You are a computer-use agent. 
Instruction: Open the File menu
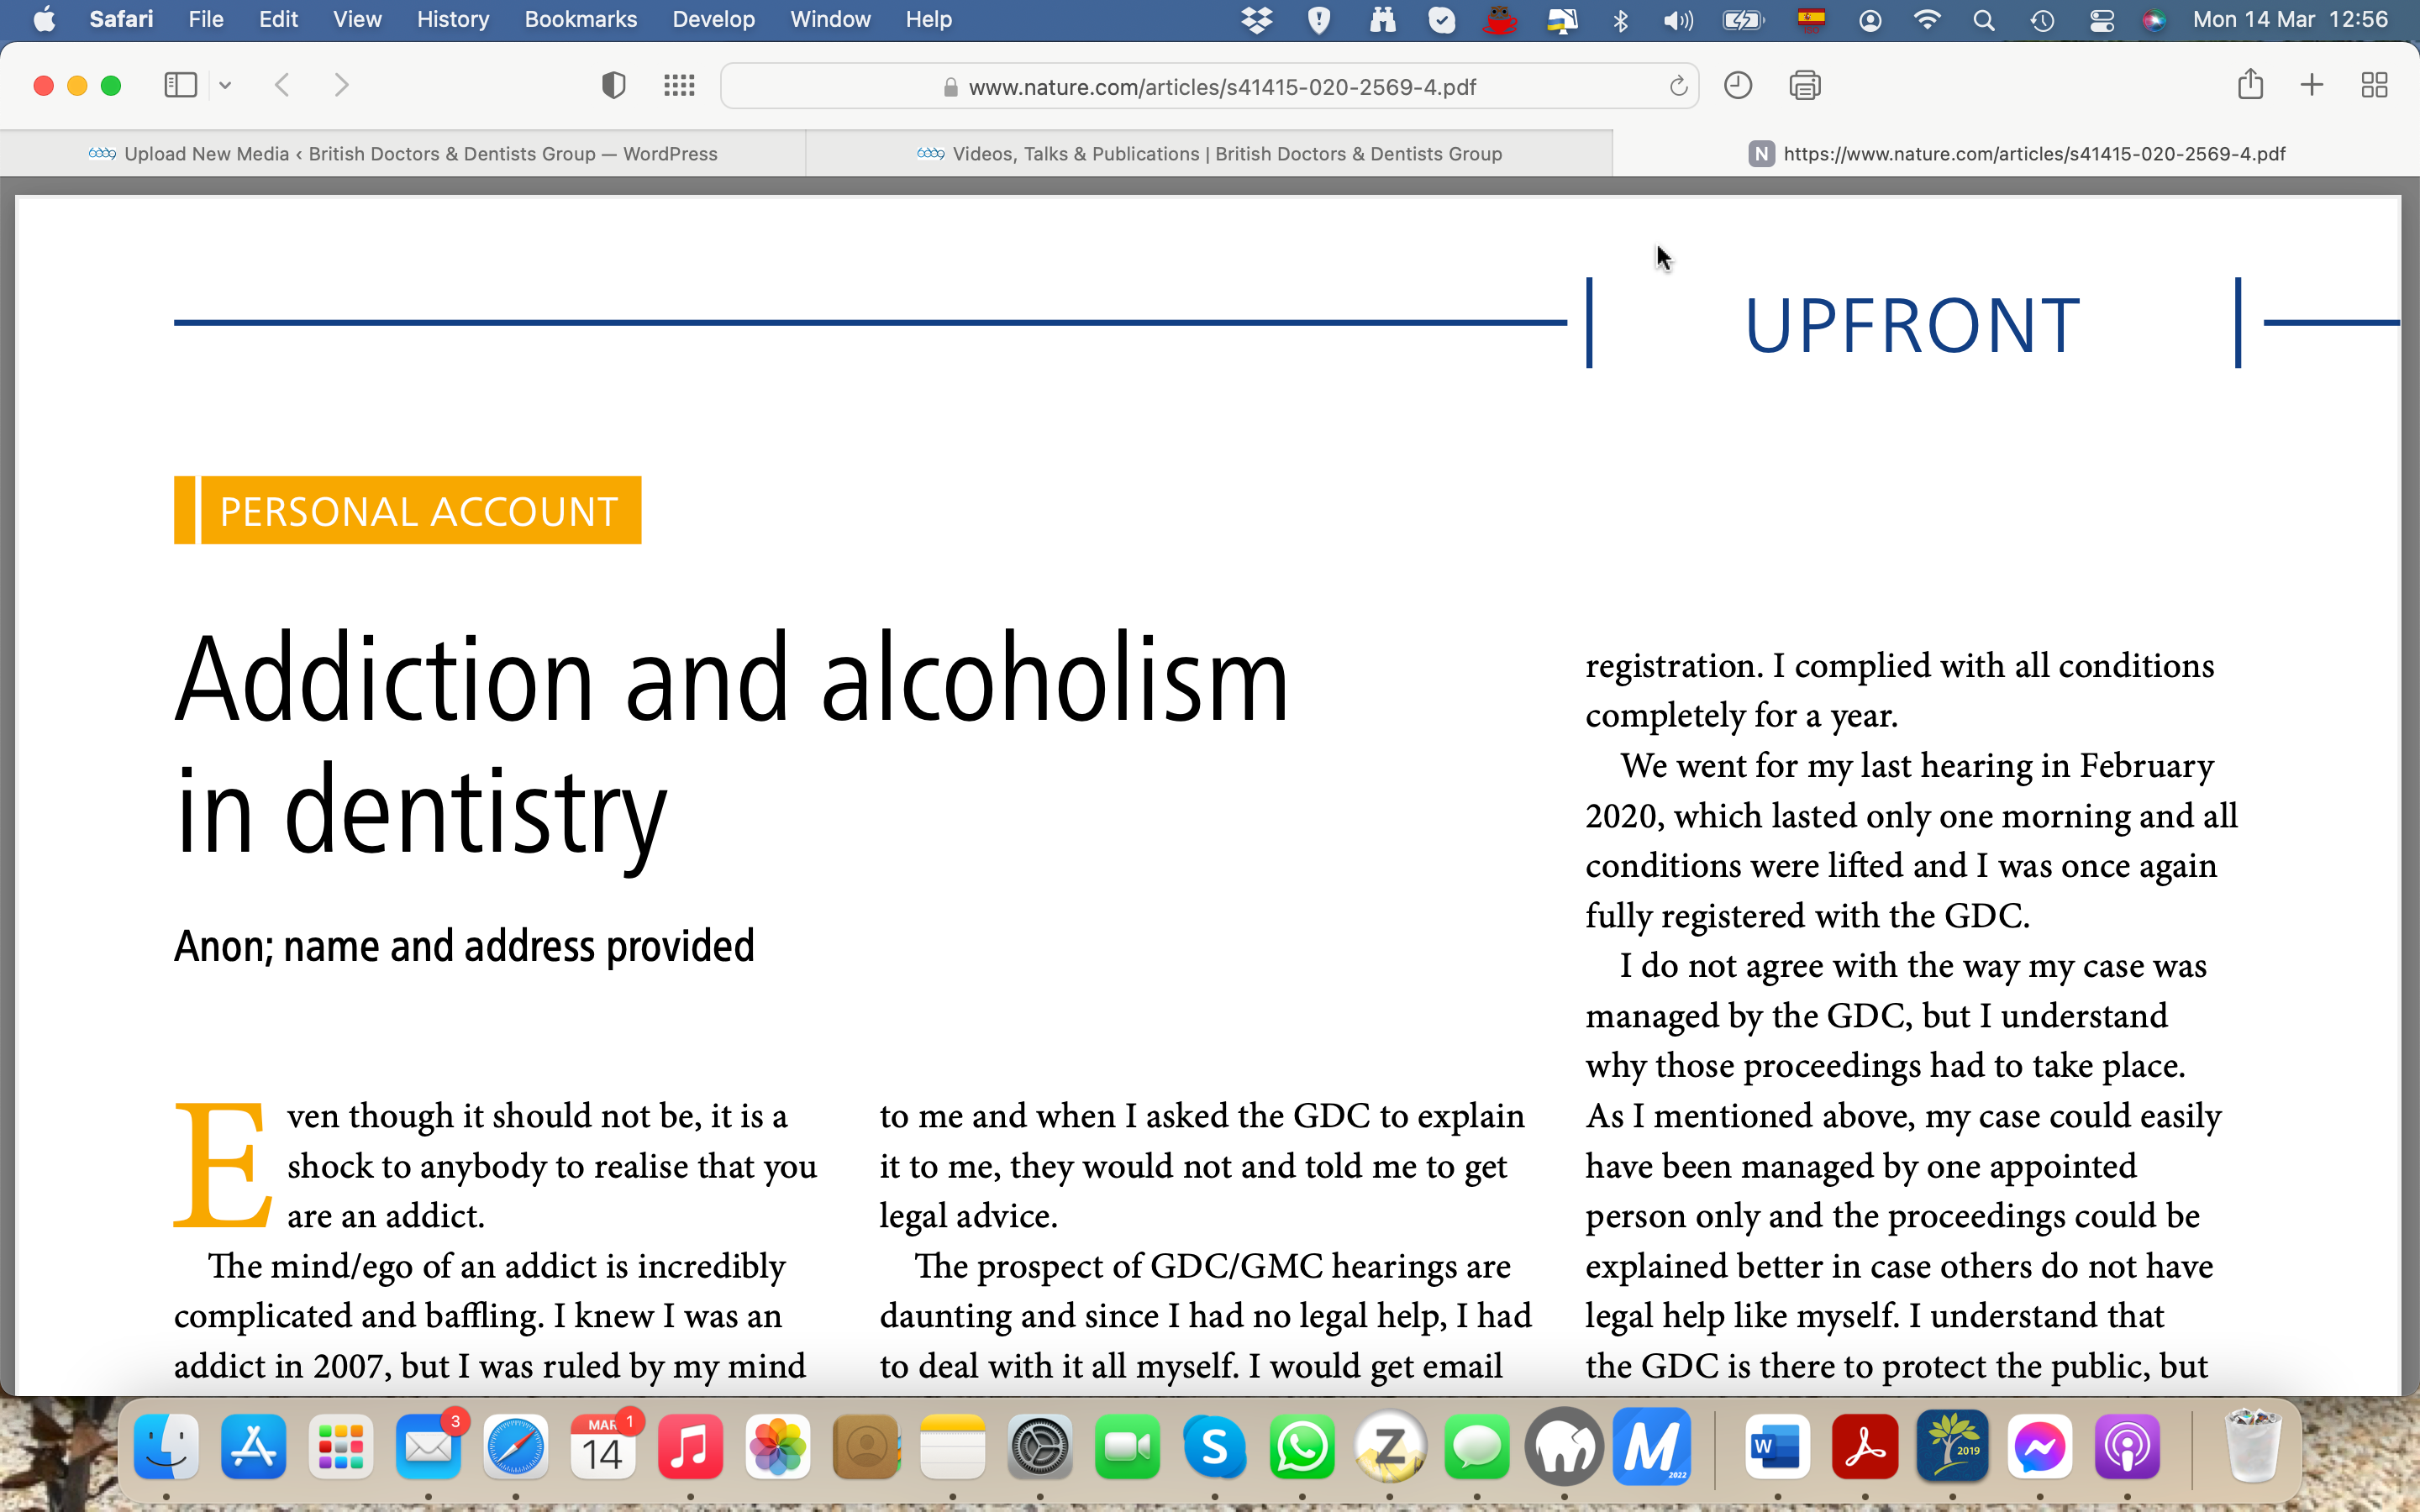coord(206,19)
